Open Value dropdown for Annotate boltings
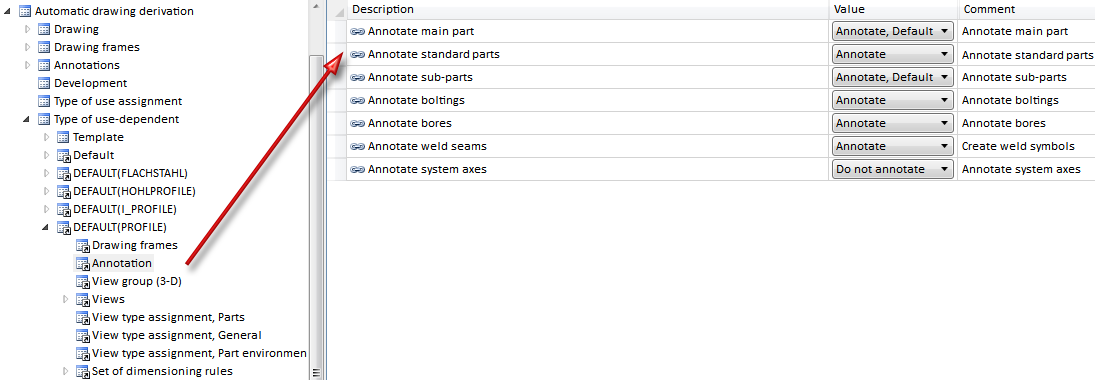The height and width of the screenshot is (380, 1095). (x=892, y=101)
